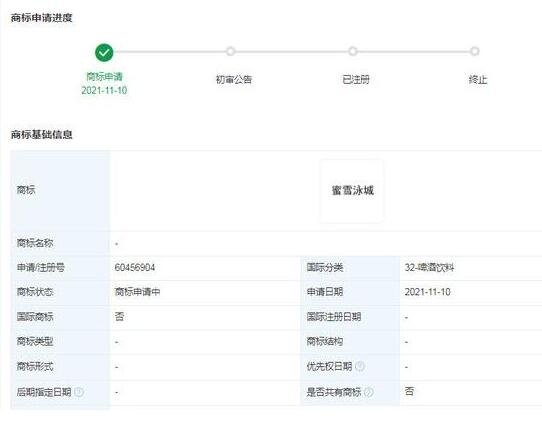Select the 初审公告 step label
The width and height of the screenshot is (542, 421).
coord(234,79)
